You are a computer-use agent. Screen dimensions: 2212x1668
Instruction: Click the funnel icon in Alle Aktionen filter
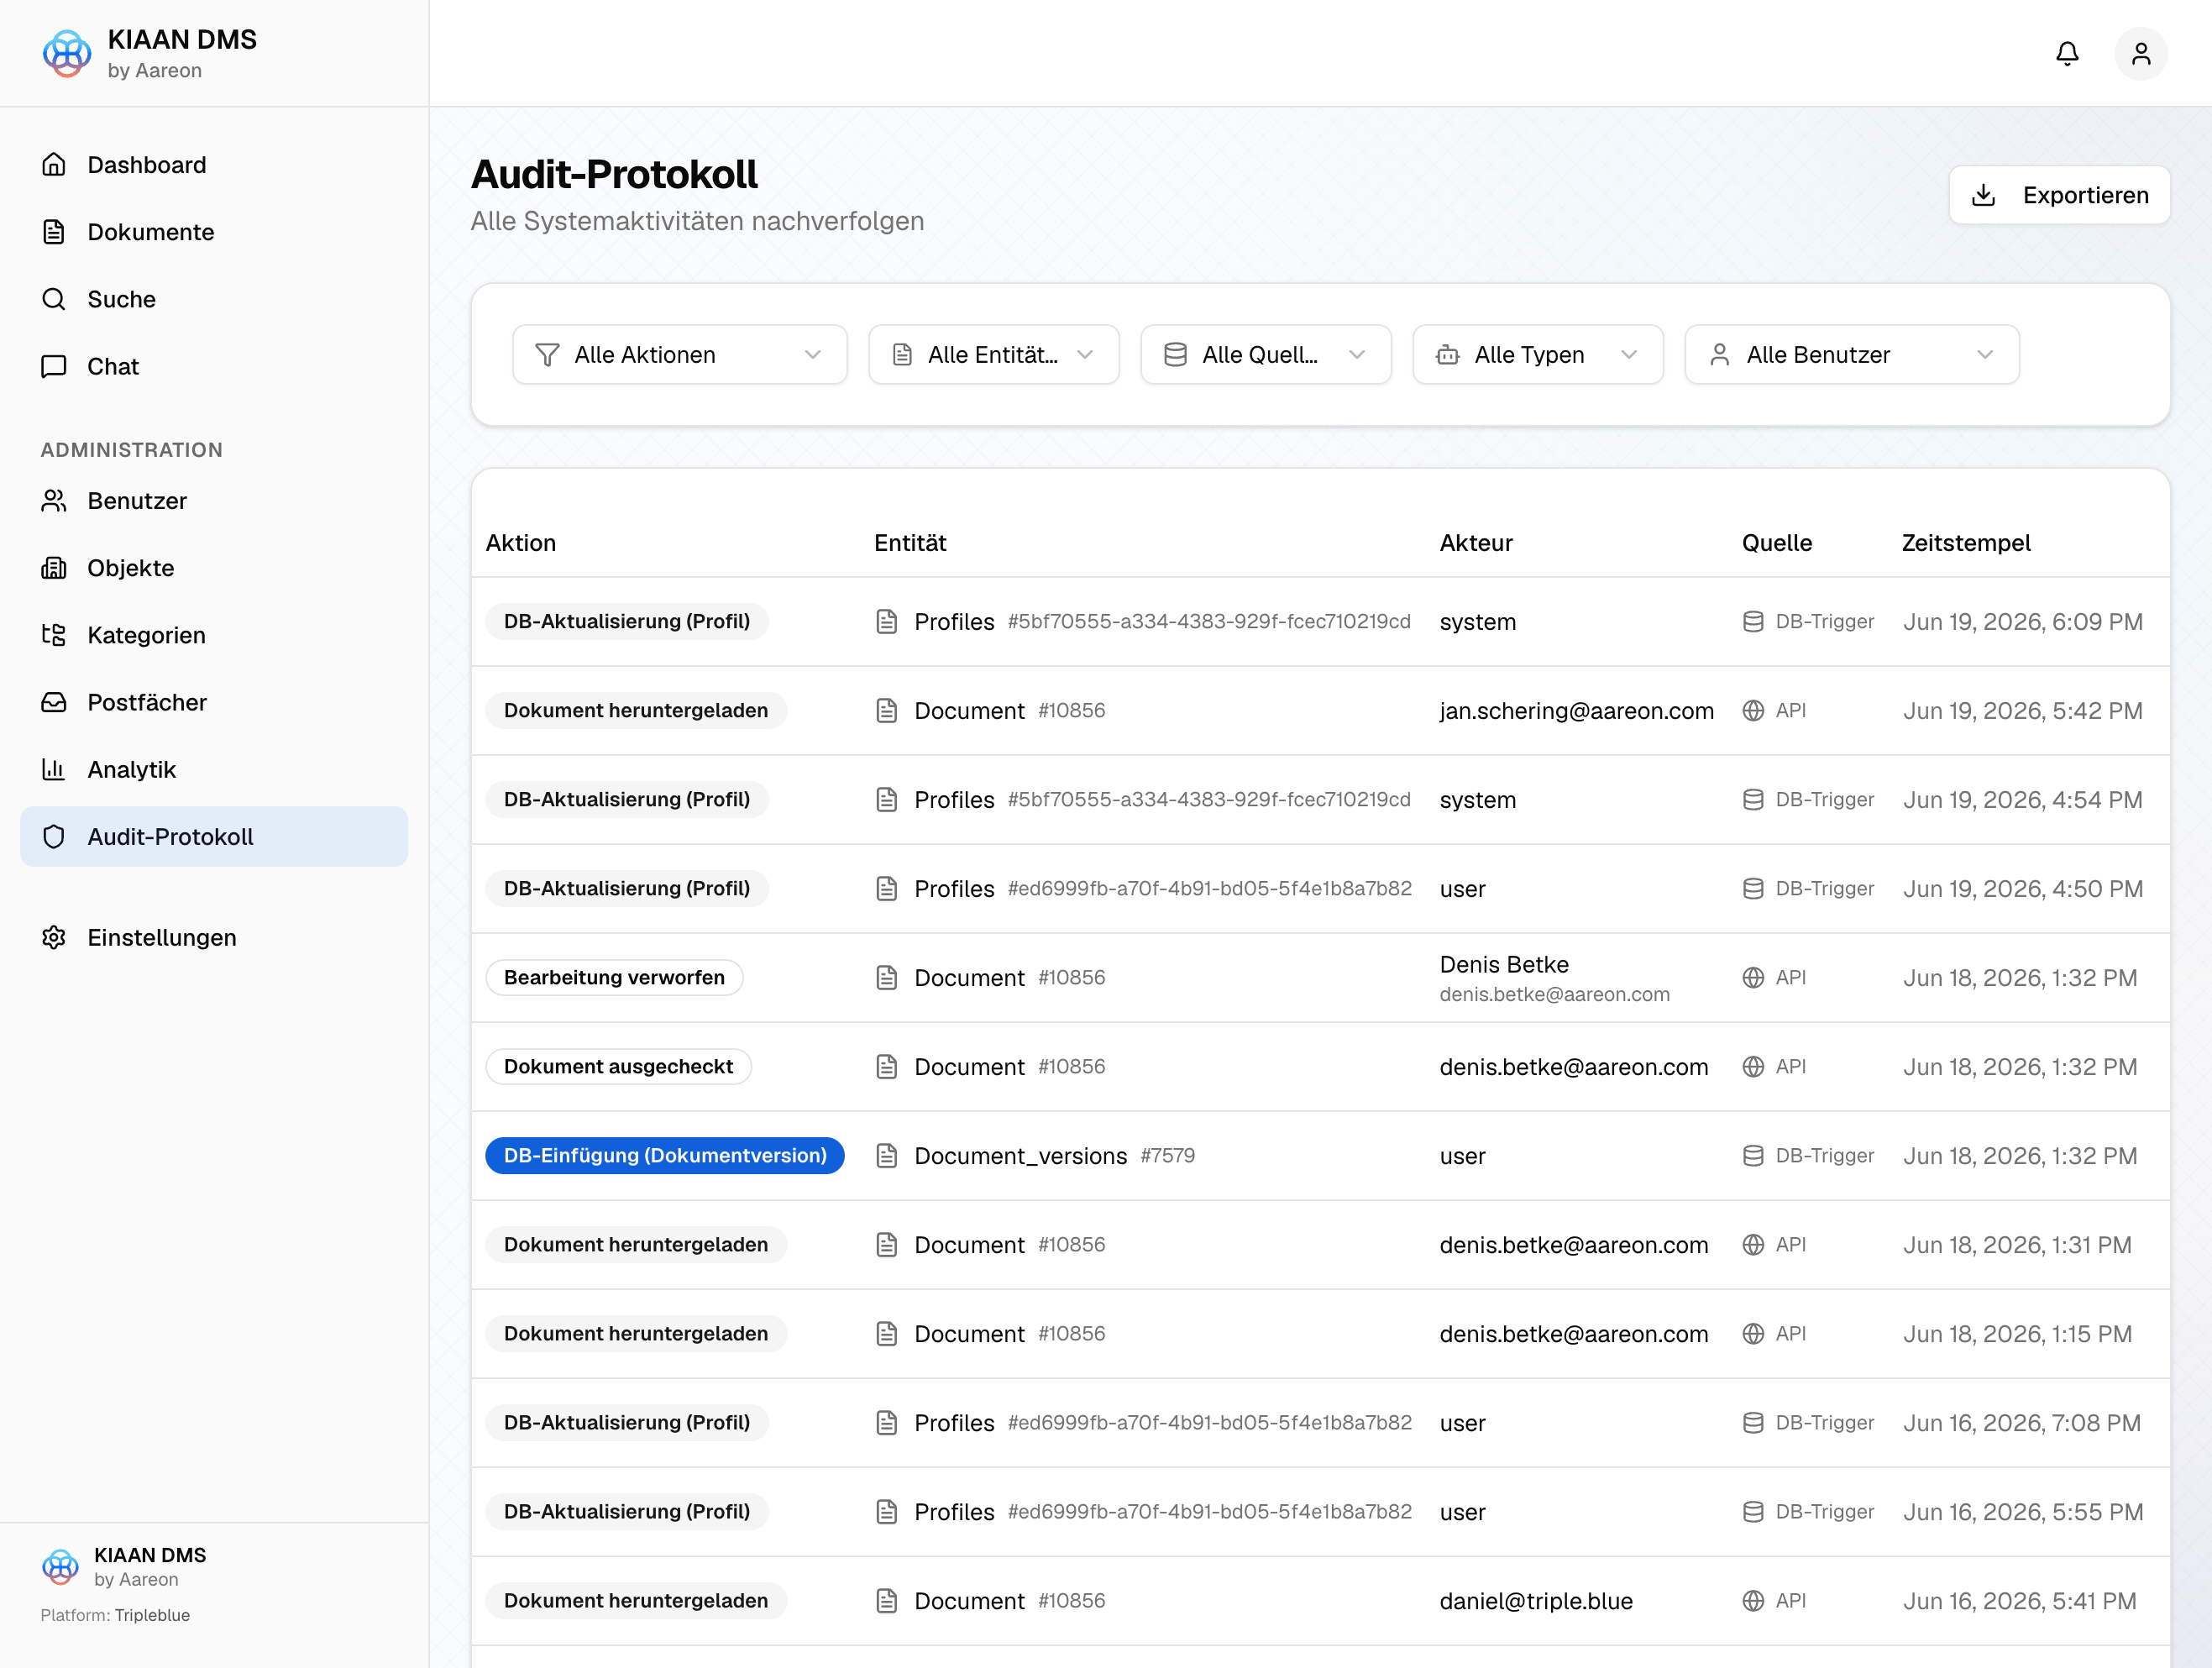coord(547,355)
